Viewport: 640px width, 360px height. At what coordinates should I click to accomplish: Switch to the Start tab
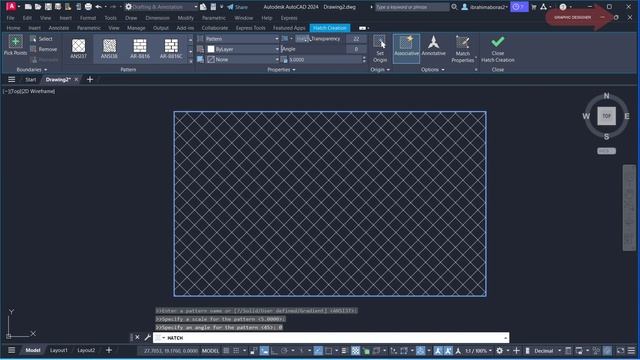coord(31,80)
